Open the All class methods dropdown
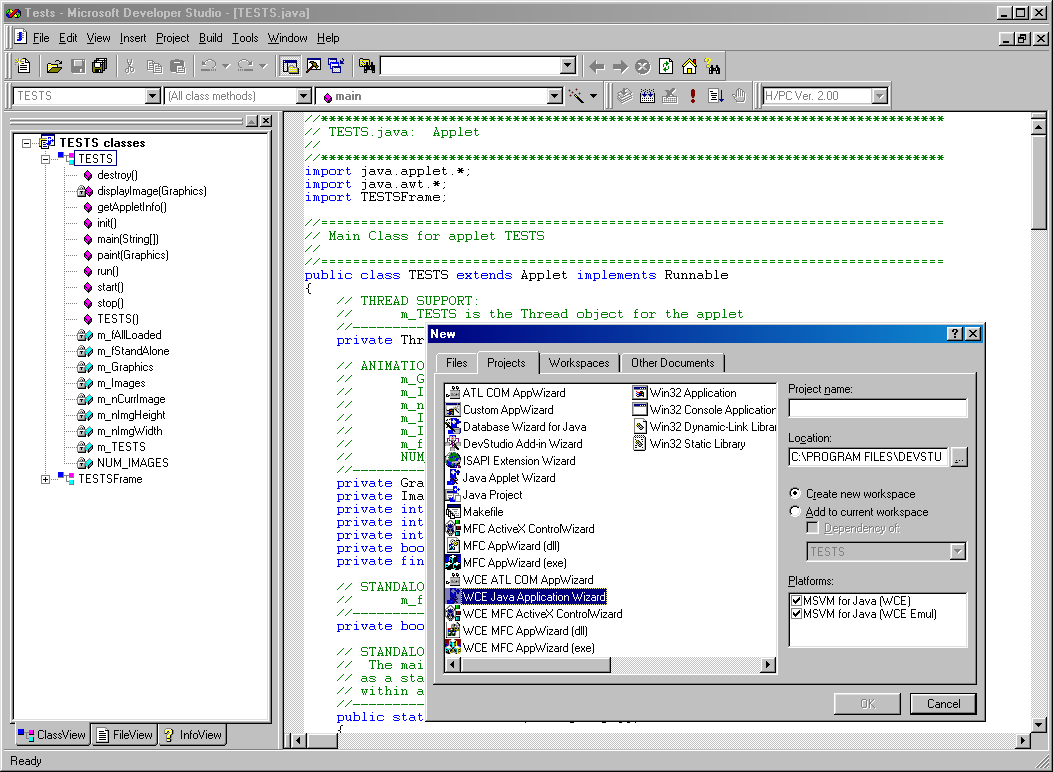Image resolution: width=1053 pixels, height=772 pixels. 304,96
